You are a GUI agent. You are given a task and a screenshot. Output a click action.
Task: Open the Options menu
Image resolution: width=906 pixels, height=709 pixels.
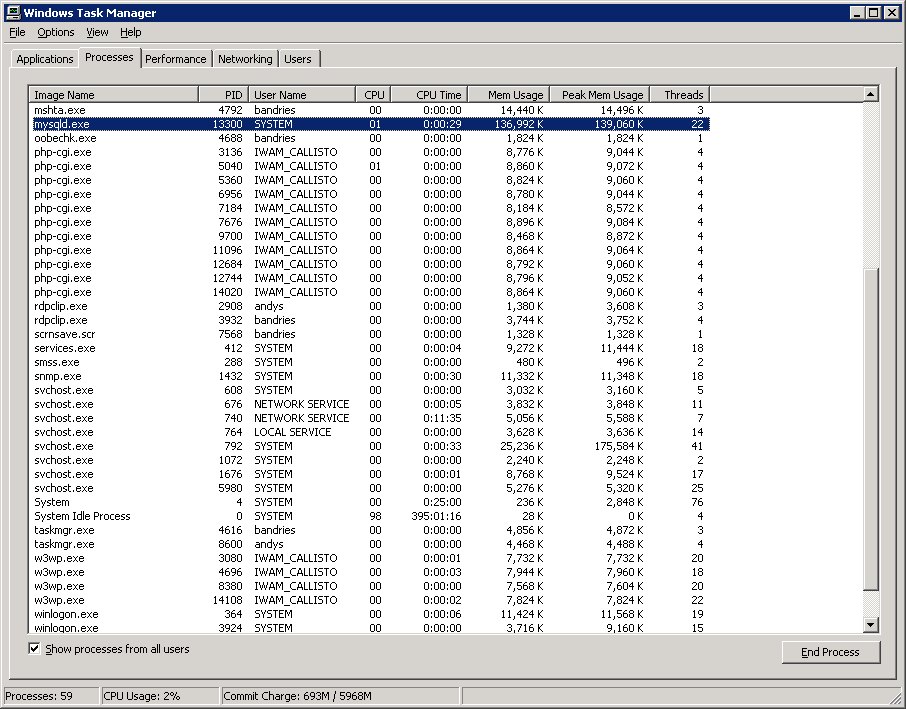coord(56,33)
